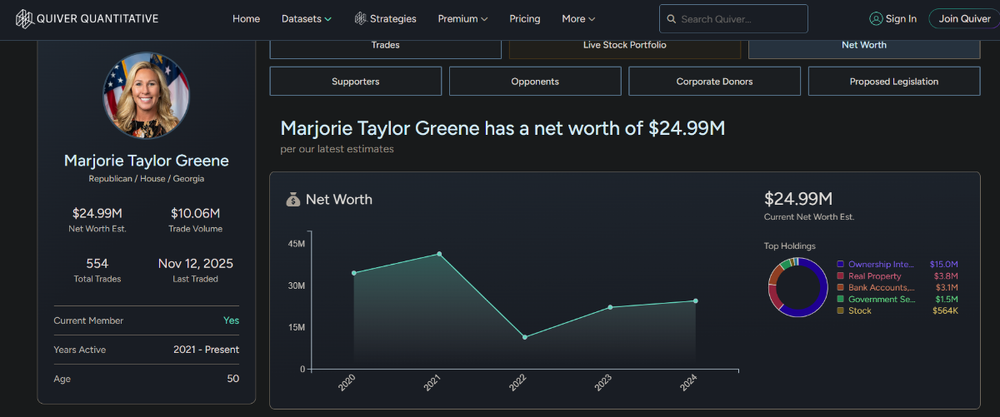Viewport: 1000px width, 417px height.
Task: Open the Premium dropdown menu
Action: pyautogui.click(x=462, y=19)
